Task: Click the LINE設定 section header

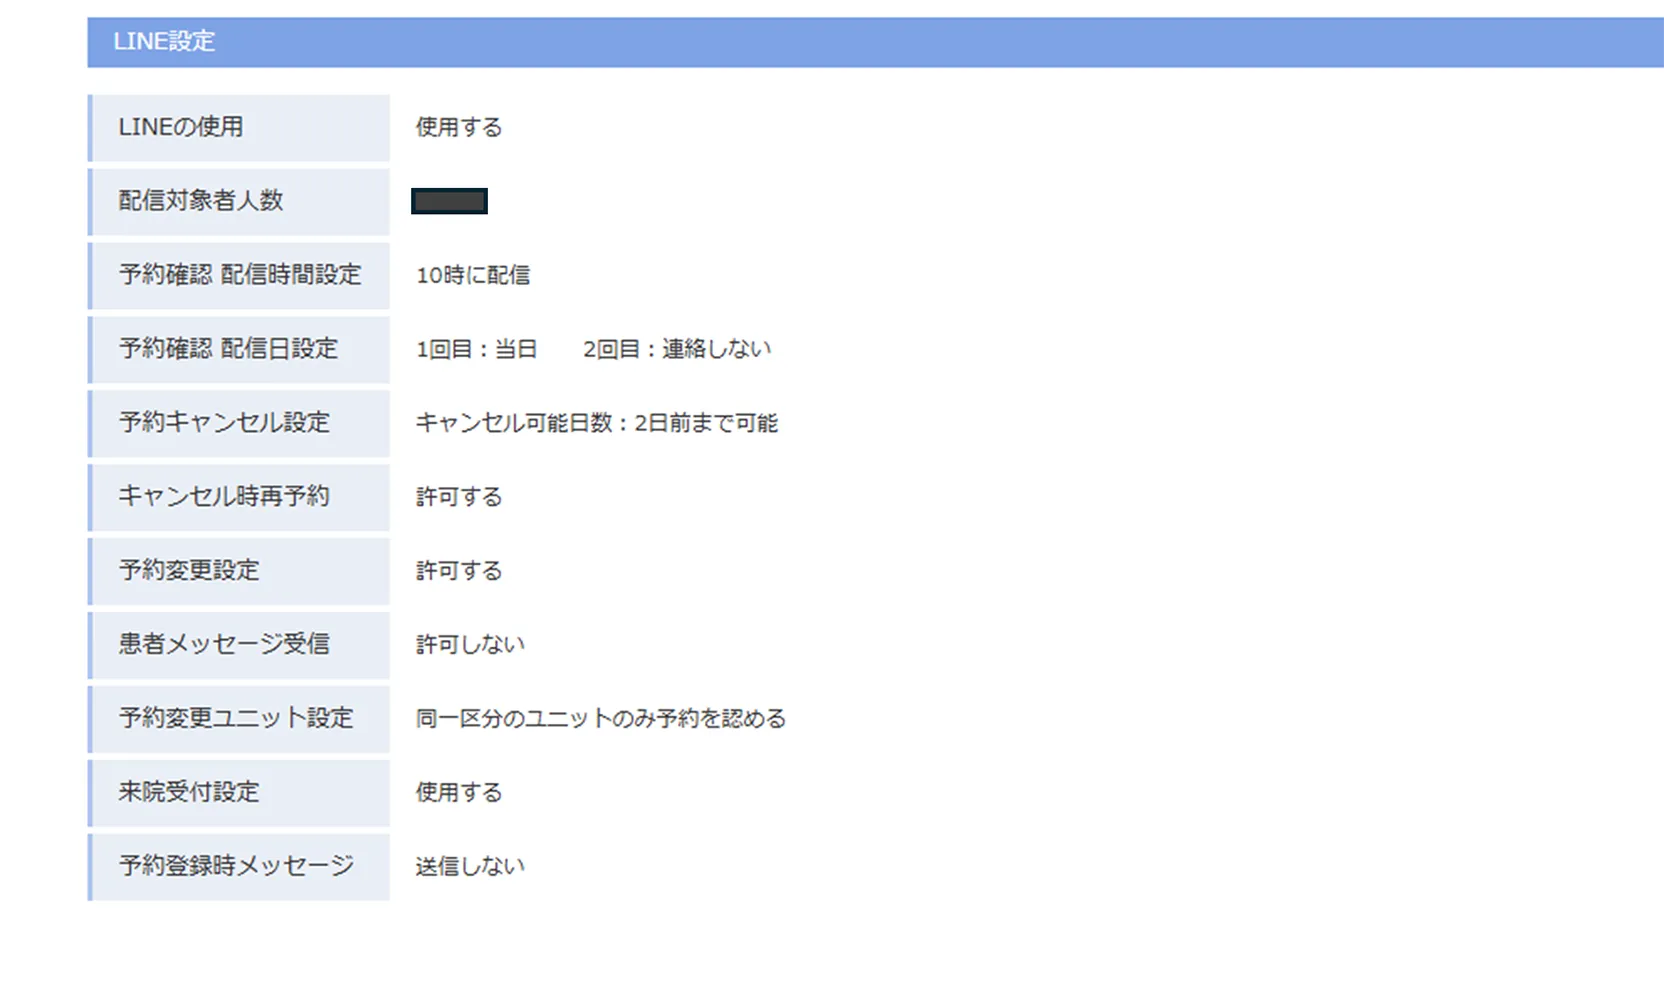Action: point(164,42)
